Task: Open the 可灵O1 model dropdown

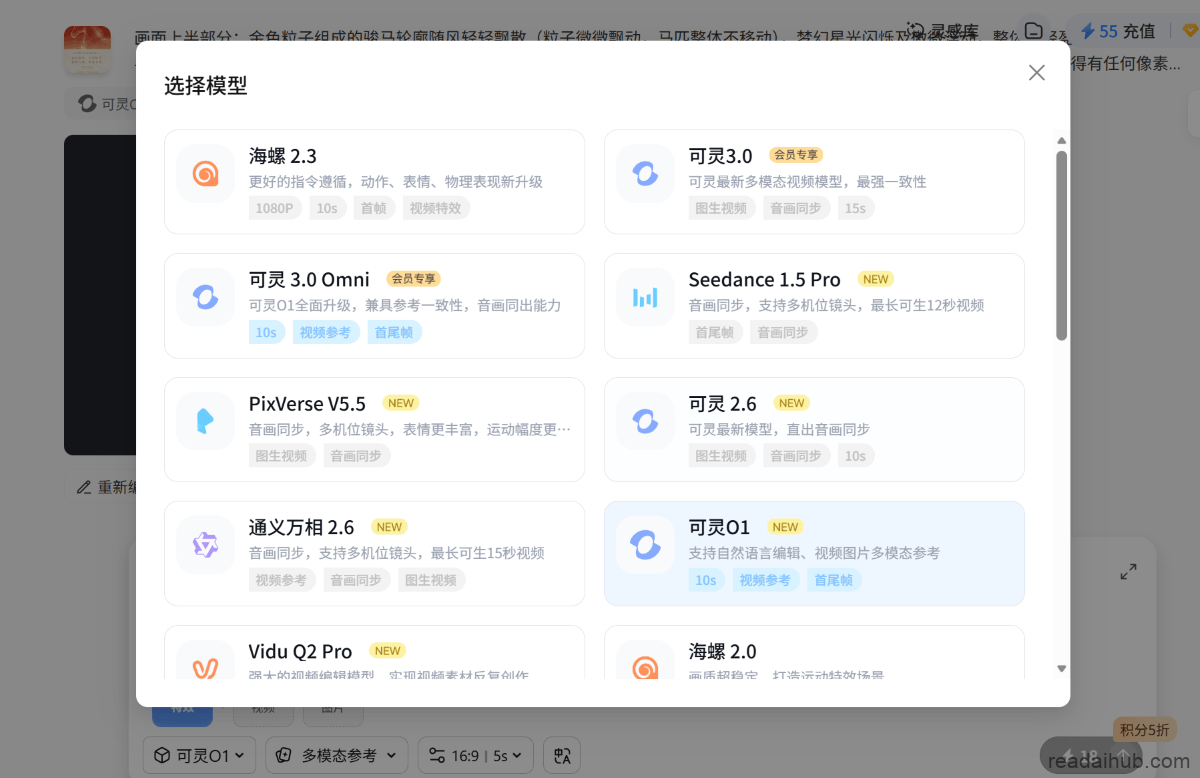Action: pos(200,756)
